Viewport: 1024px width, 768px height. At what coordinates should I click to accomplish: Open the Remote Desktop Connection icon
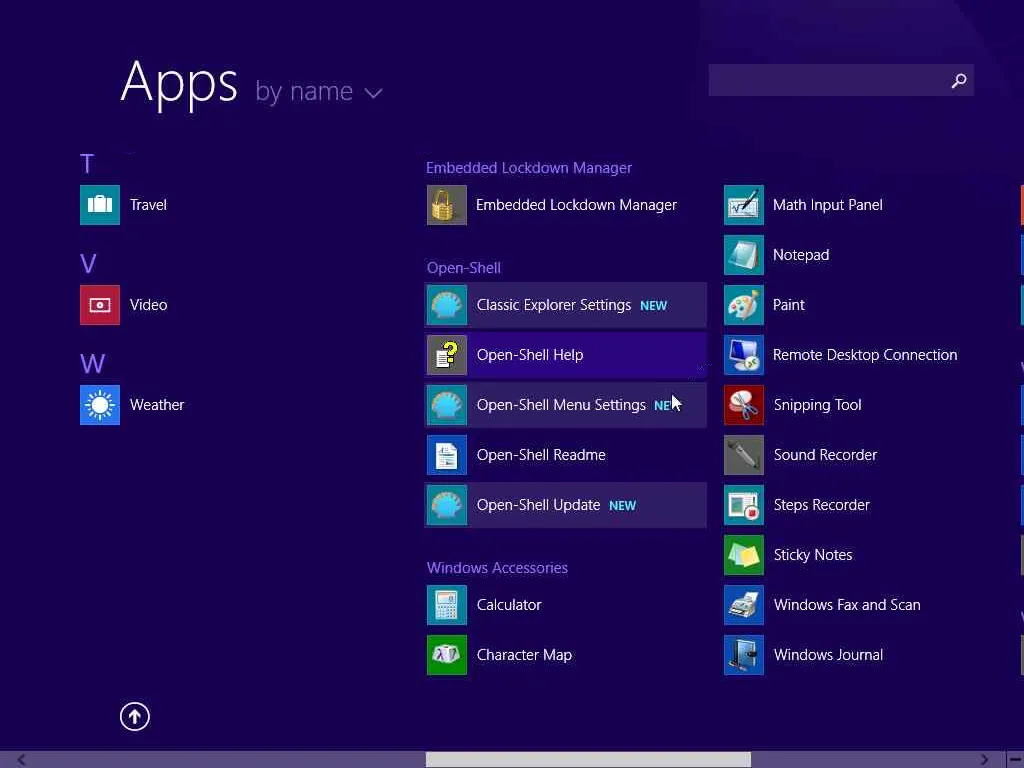tap(744, 355)
